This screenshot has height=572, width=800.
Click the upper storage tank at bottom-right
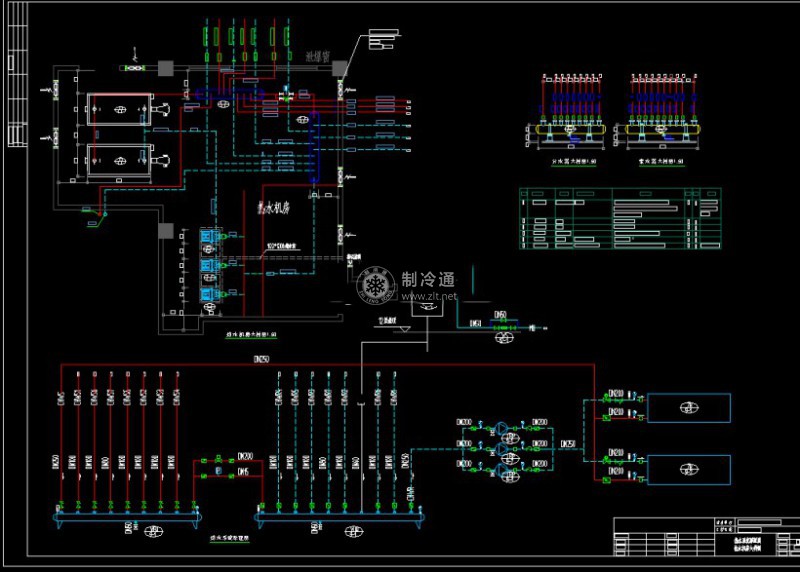tap(689, 408)
